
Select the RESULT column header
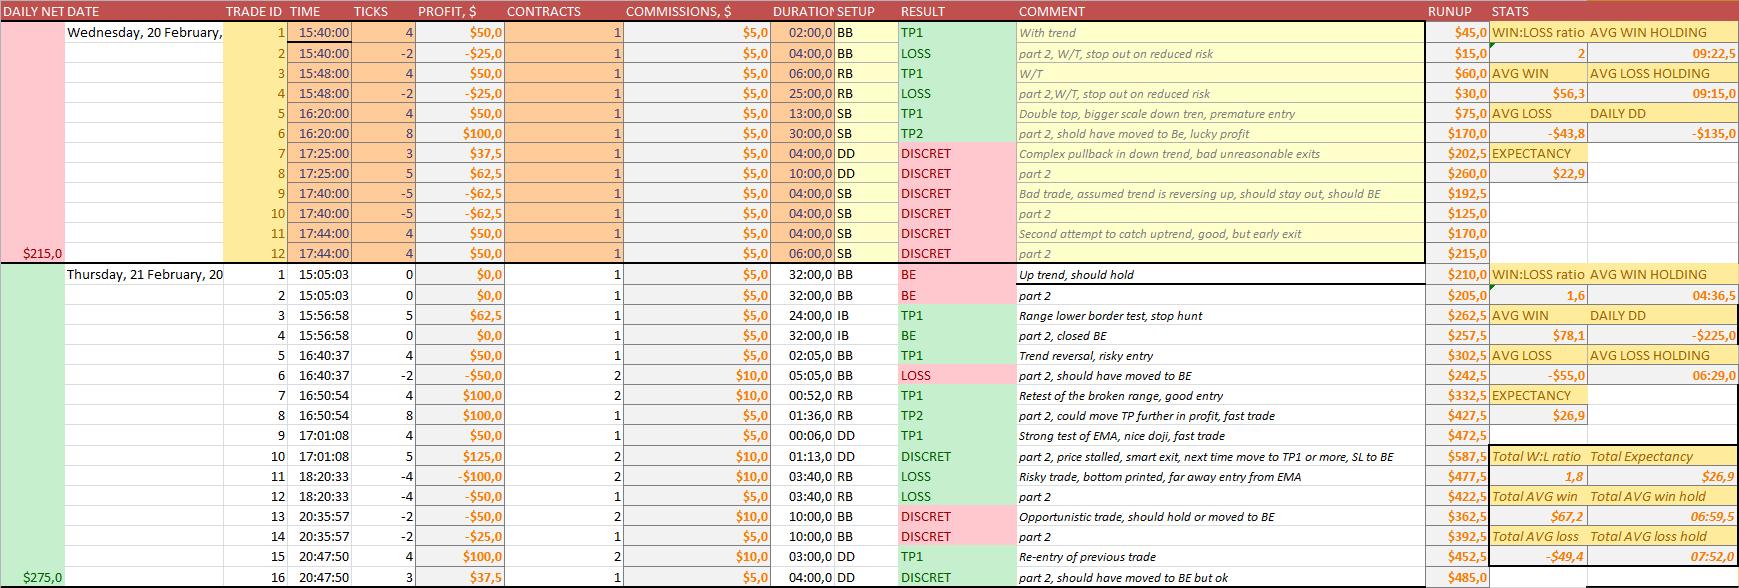[957, 11]
